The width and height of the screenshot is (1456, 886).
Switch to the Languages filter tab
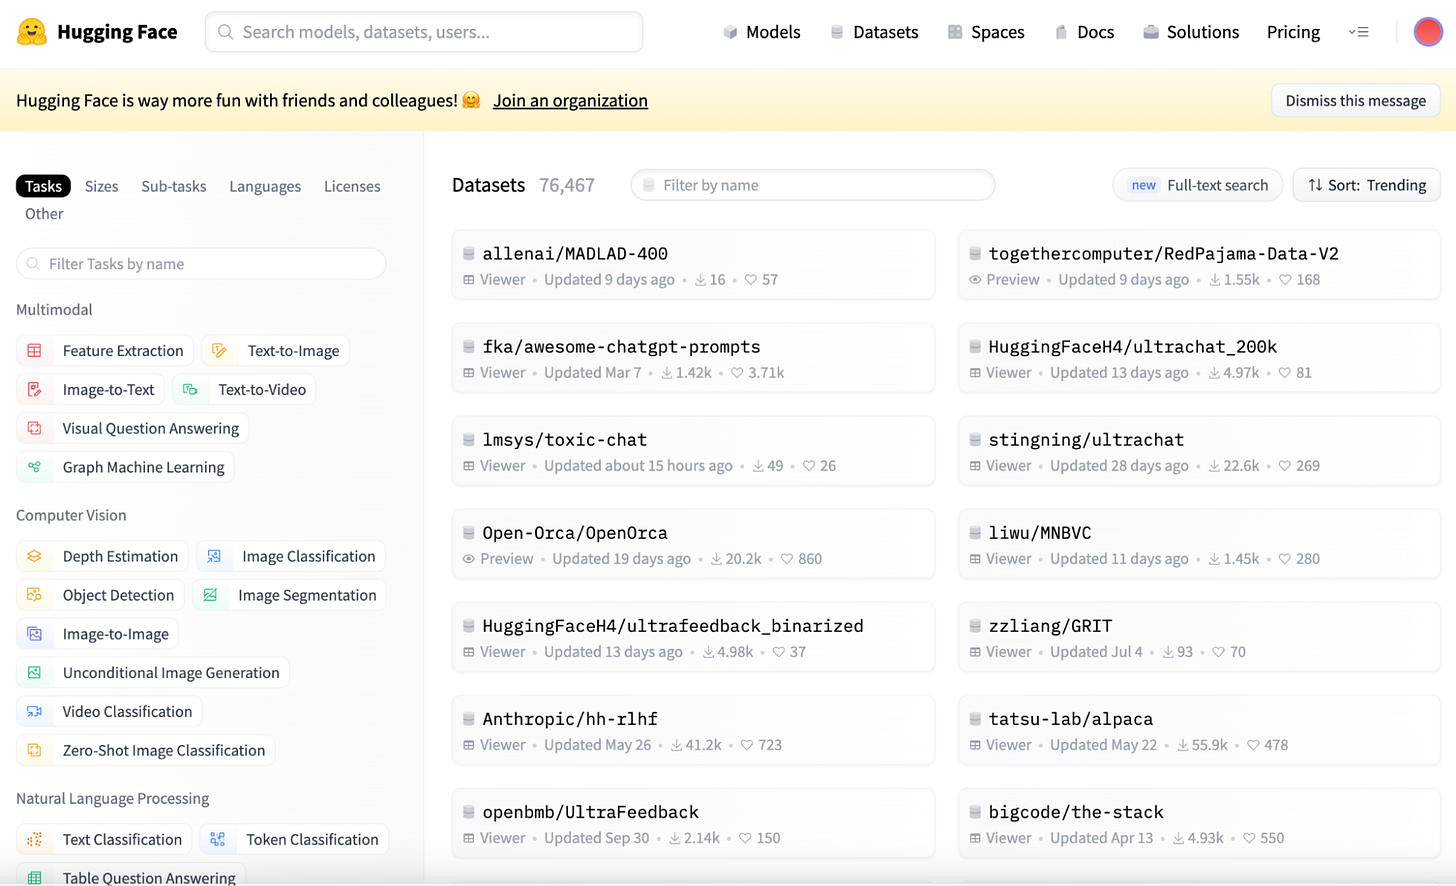(x=265, y=186)
